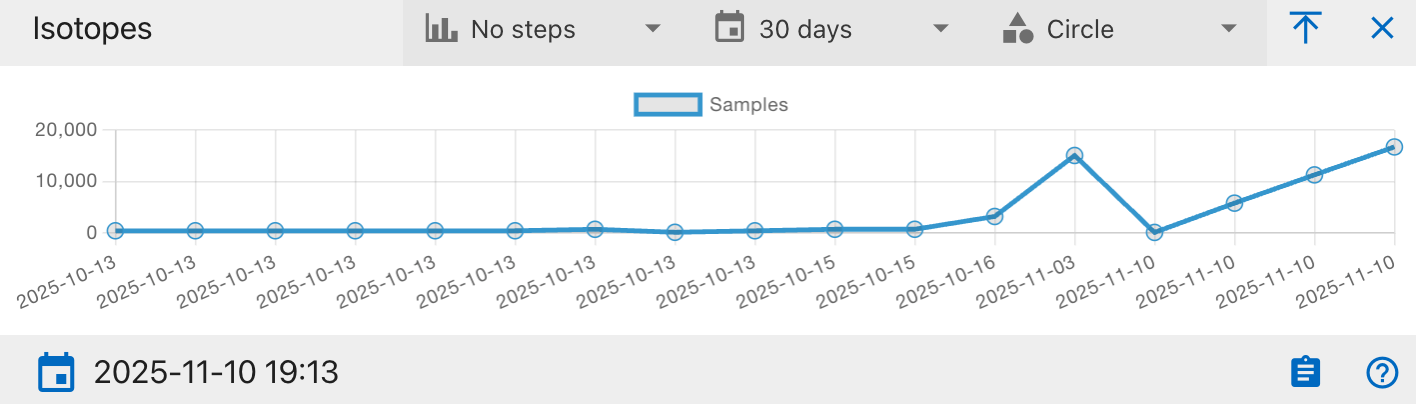
Task: Open the help question mark icon
Action: point(1381,373)
